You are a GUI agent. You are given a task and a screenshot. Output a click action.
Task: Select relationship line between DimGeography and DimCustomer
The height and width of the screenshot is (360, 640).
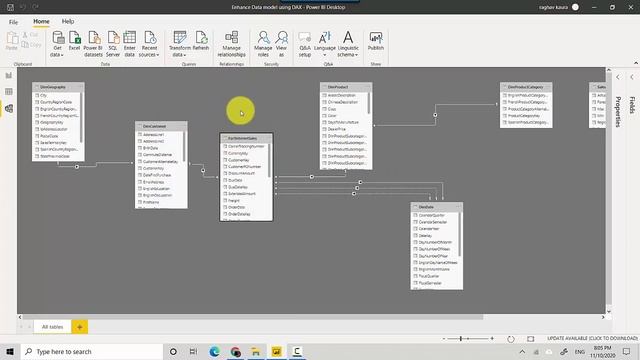(77, 167)
